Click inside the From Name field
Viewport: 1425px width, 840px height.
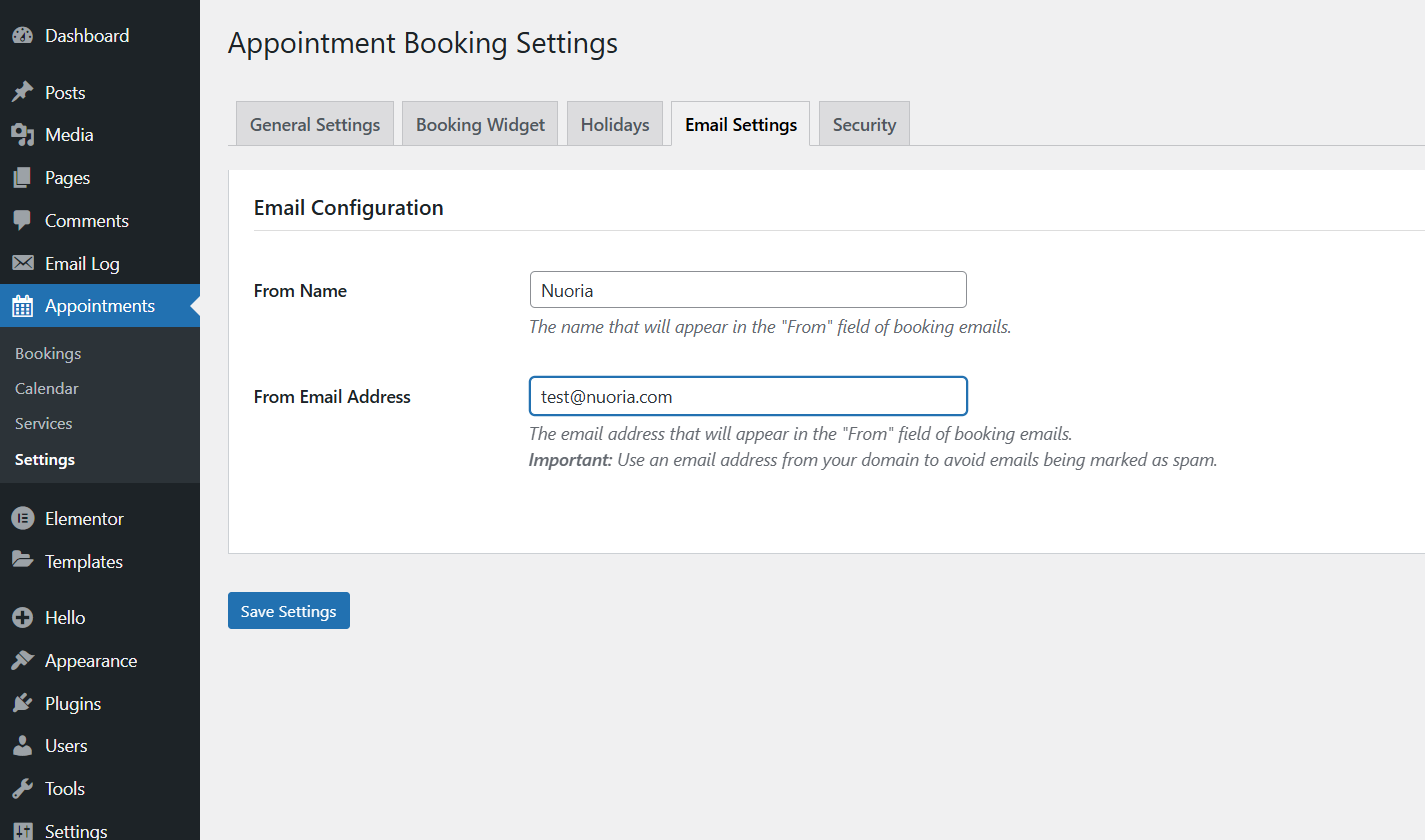[x=747, y=289]
